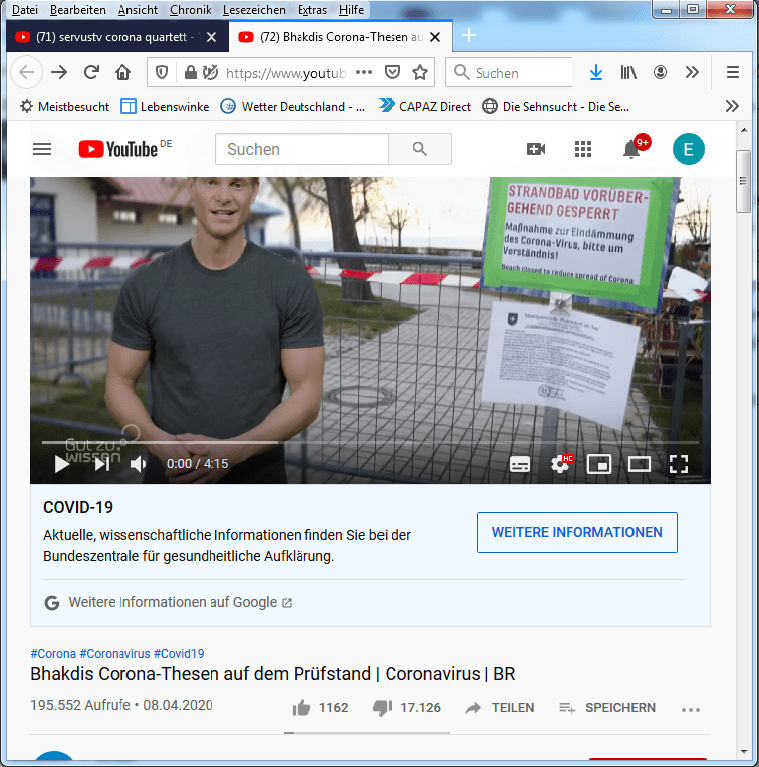Open more actions three-dot menu below video
Image resolution: width=759 pixels, height=767 pixels.
(691, 709)
